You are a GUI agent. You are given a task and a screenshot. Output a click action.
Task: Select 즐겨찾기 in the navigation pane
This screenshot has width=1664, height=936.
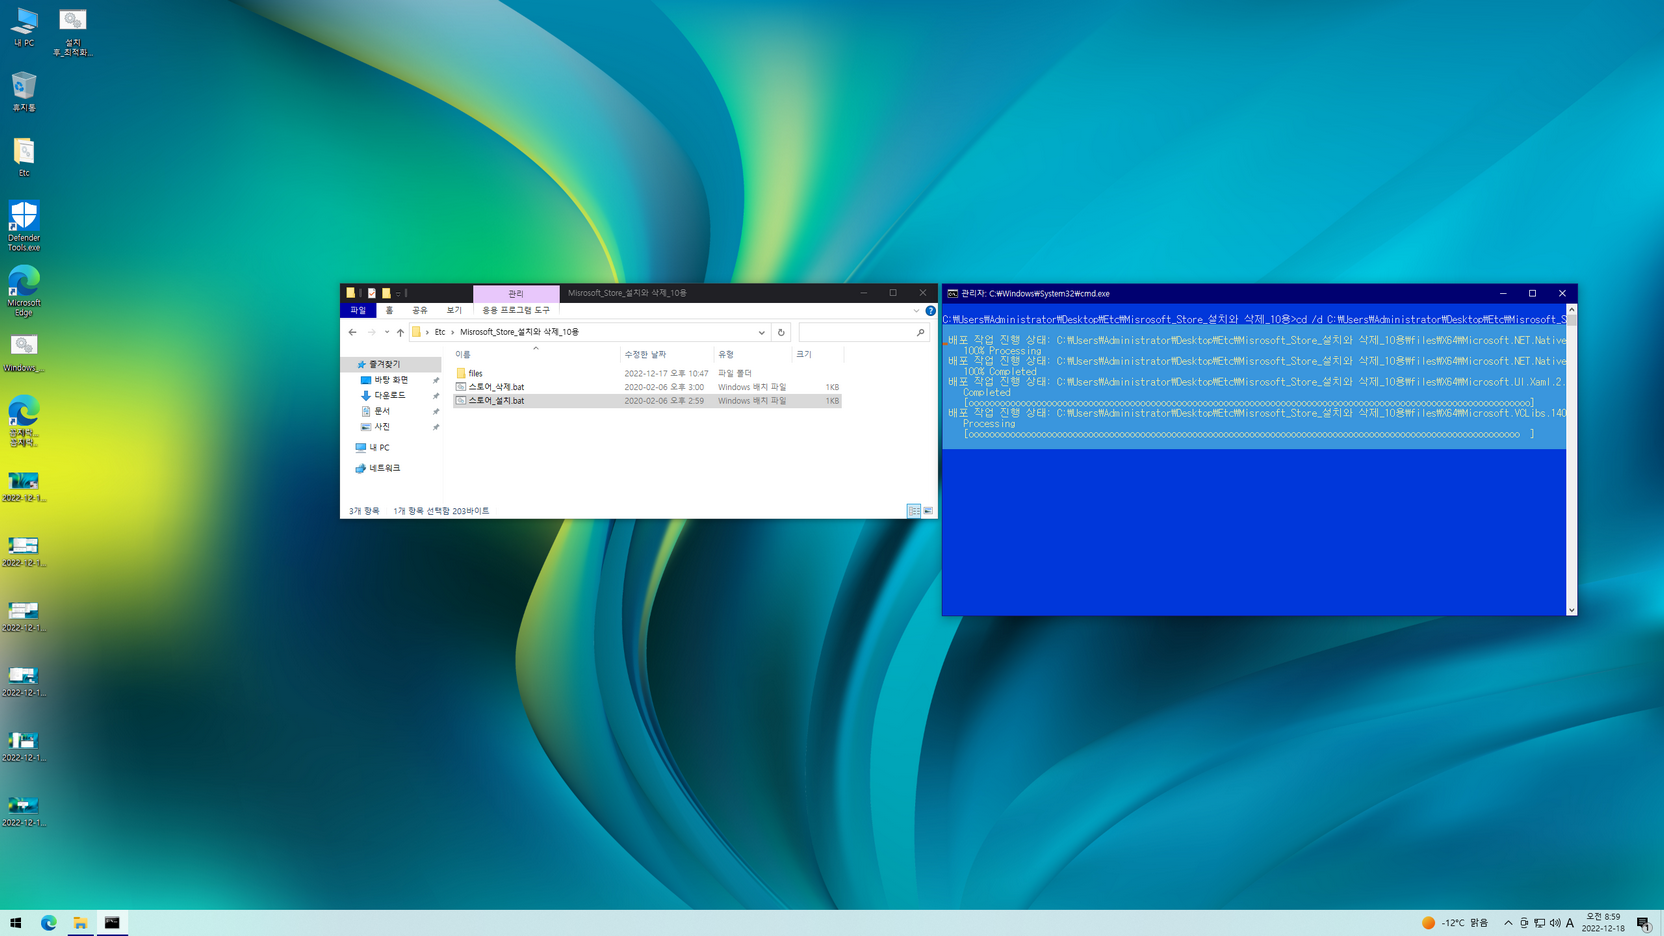click(x=384, y=365)
